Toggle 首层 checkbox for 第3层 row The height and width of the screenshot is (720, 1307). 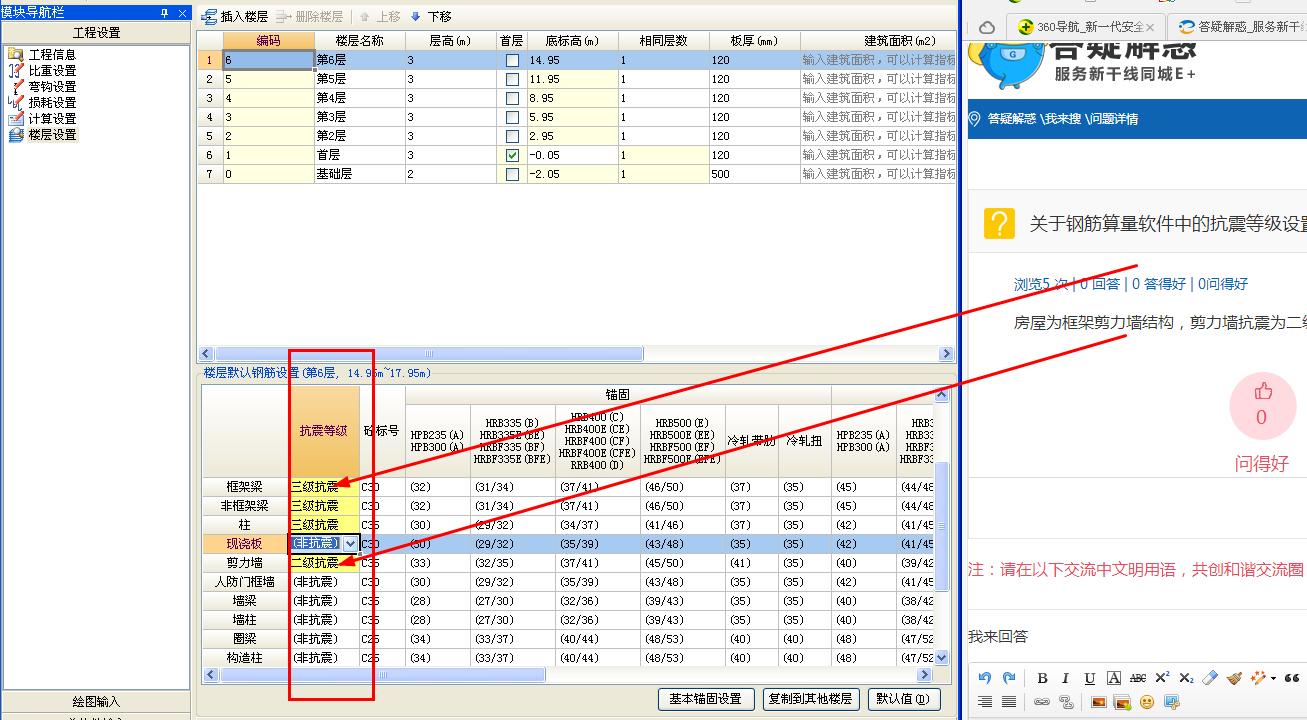click(x=512, y=118)
